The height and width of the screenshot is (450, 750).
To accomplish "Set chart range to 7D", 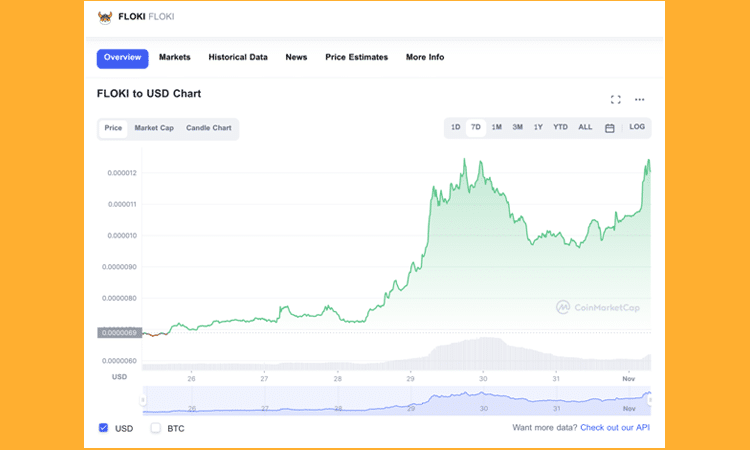I will (x=475, y=127).
